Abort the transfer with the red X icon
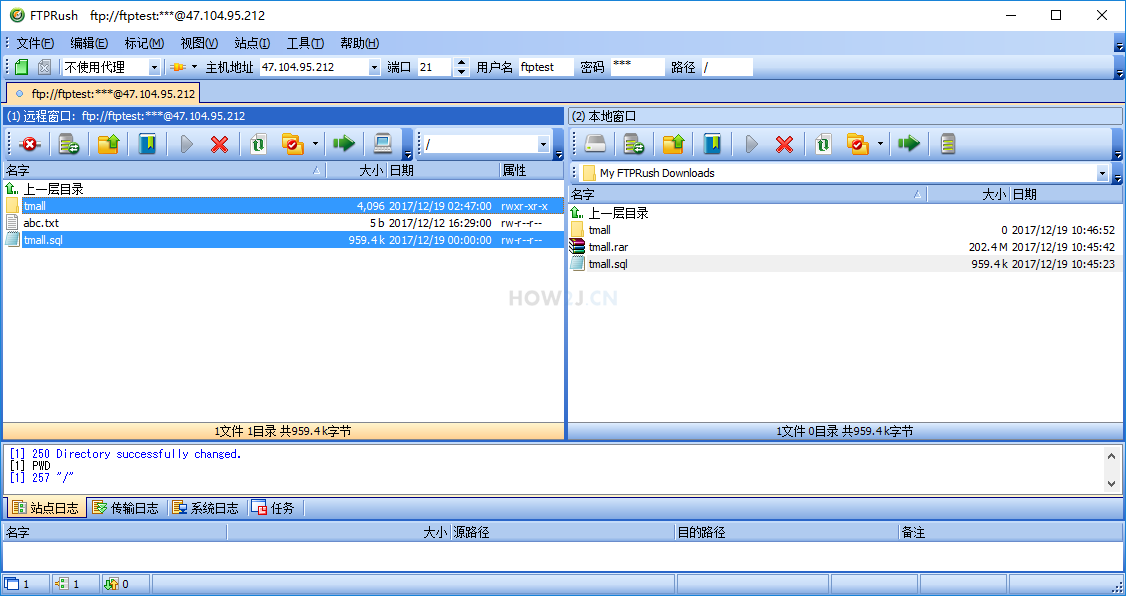 tap(221, 143)
